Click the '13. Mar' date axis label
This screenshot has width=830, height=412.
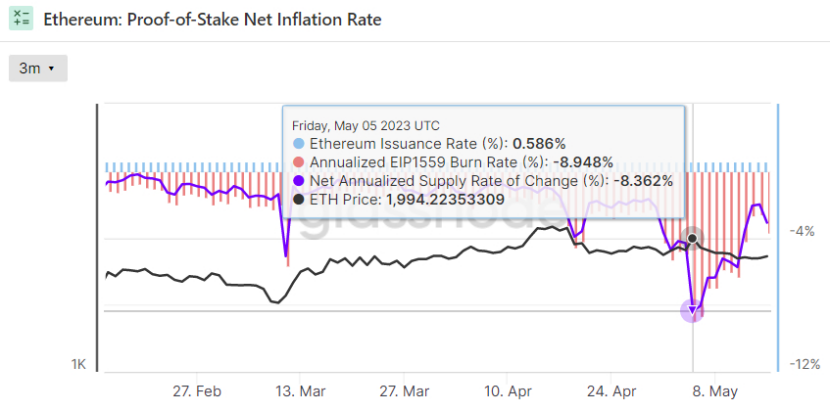pyautogui.click(x=301, y=389)
